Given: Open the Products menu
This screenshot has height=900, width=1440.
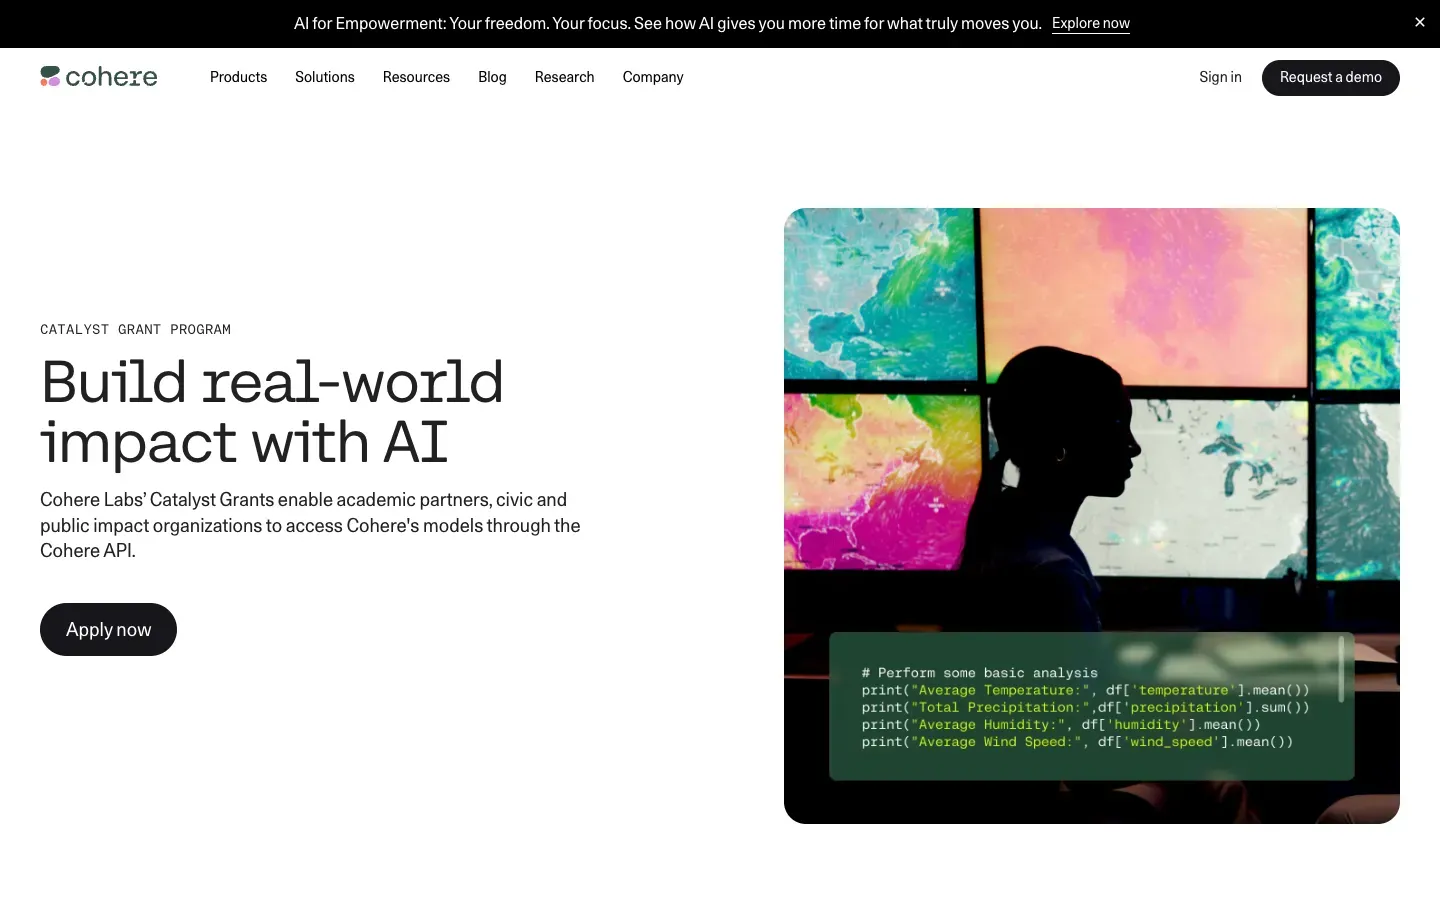Looking at the screenshot, I should 238,77.
